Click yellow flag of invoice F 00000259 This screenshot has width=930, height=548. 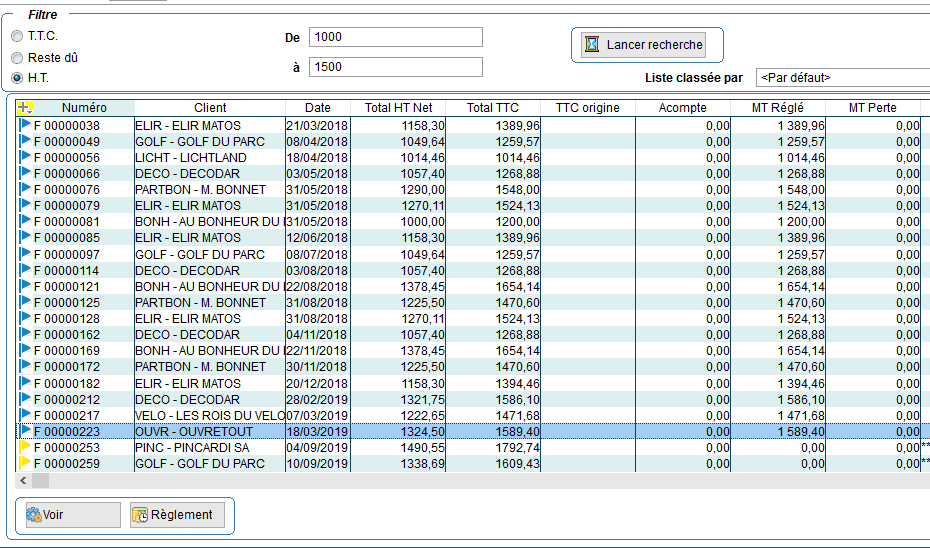point(25,463)
